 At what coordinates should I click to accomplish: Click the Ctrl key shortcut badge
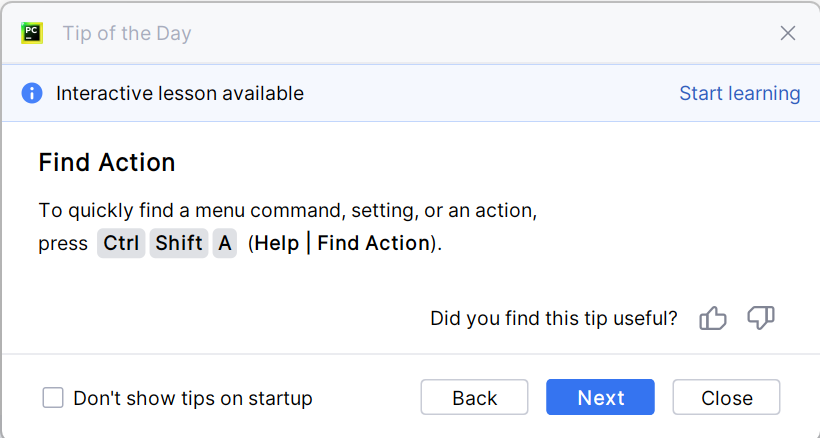pos(122,243)
